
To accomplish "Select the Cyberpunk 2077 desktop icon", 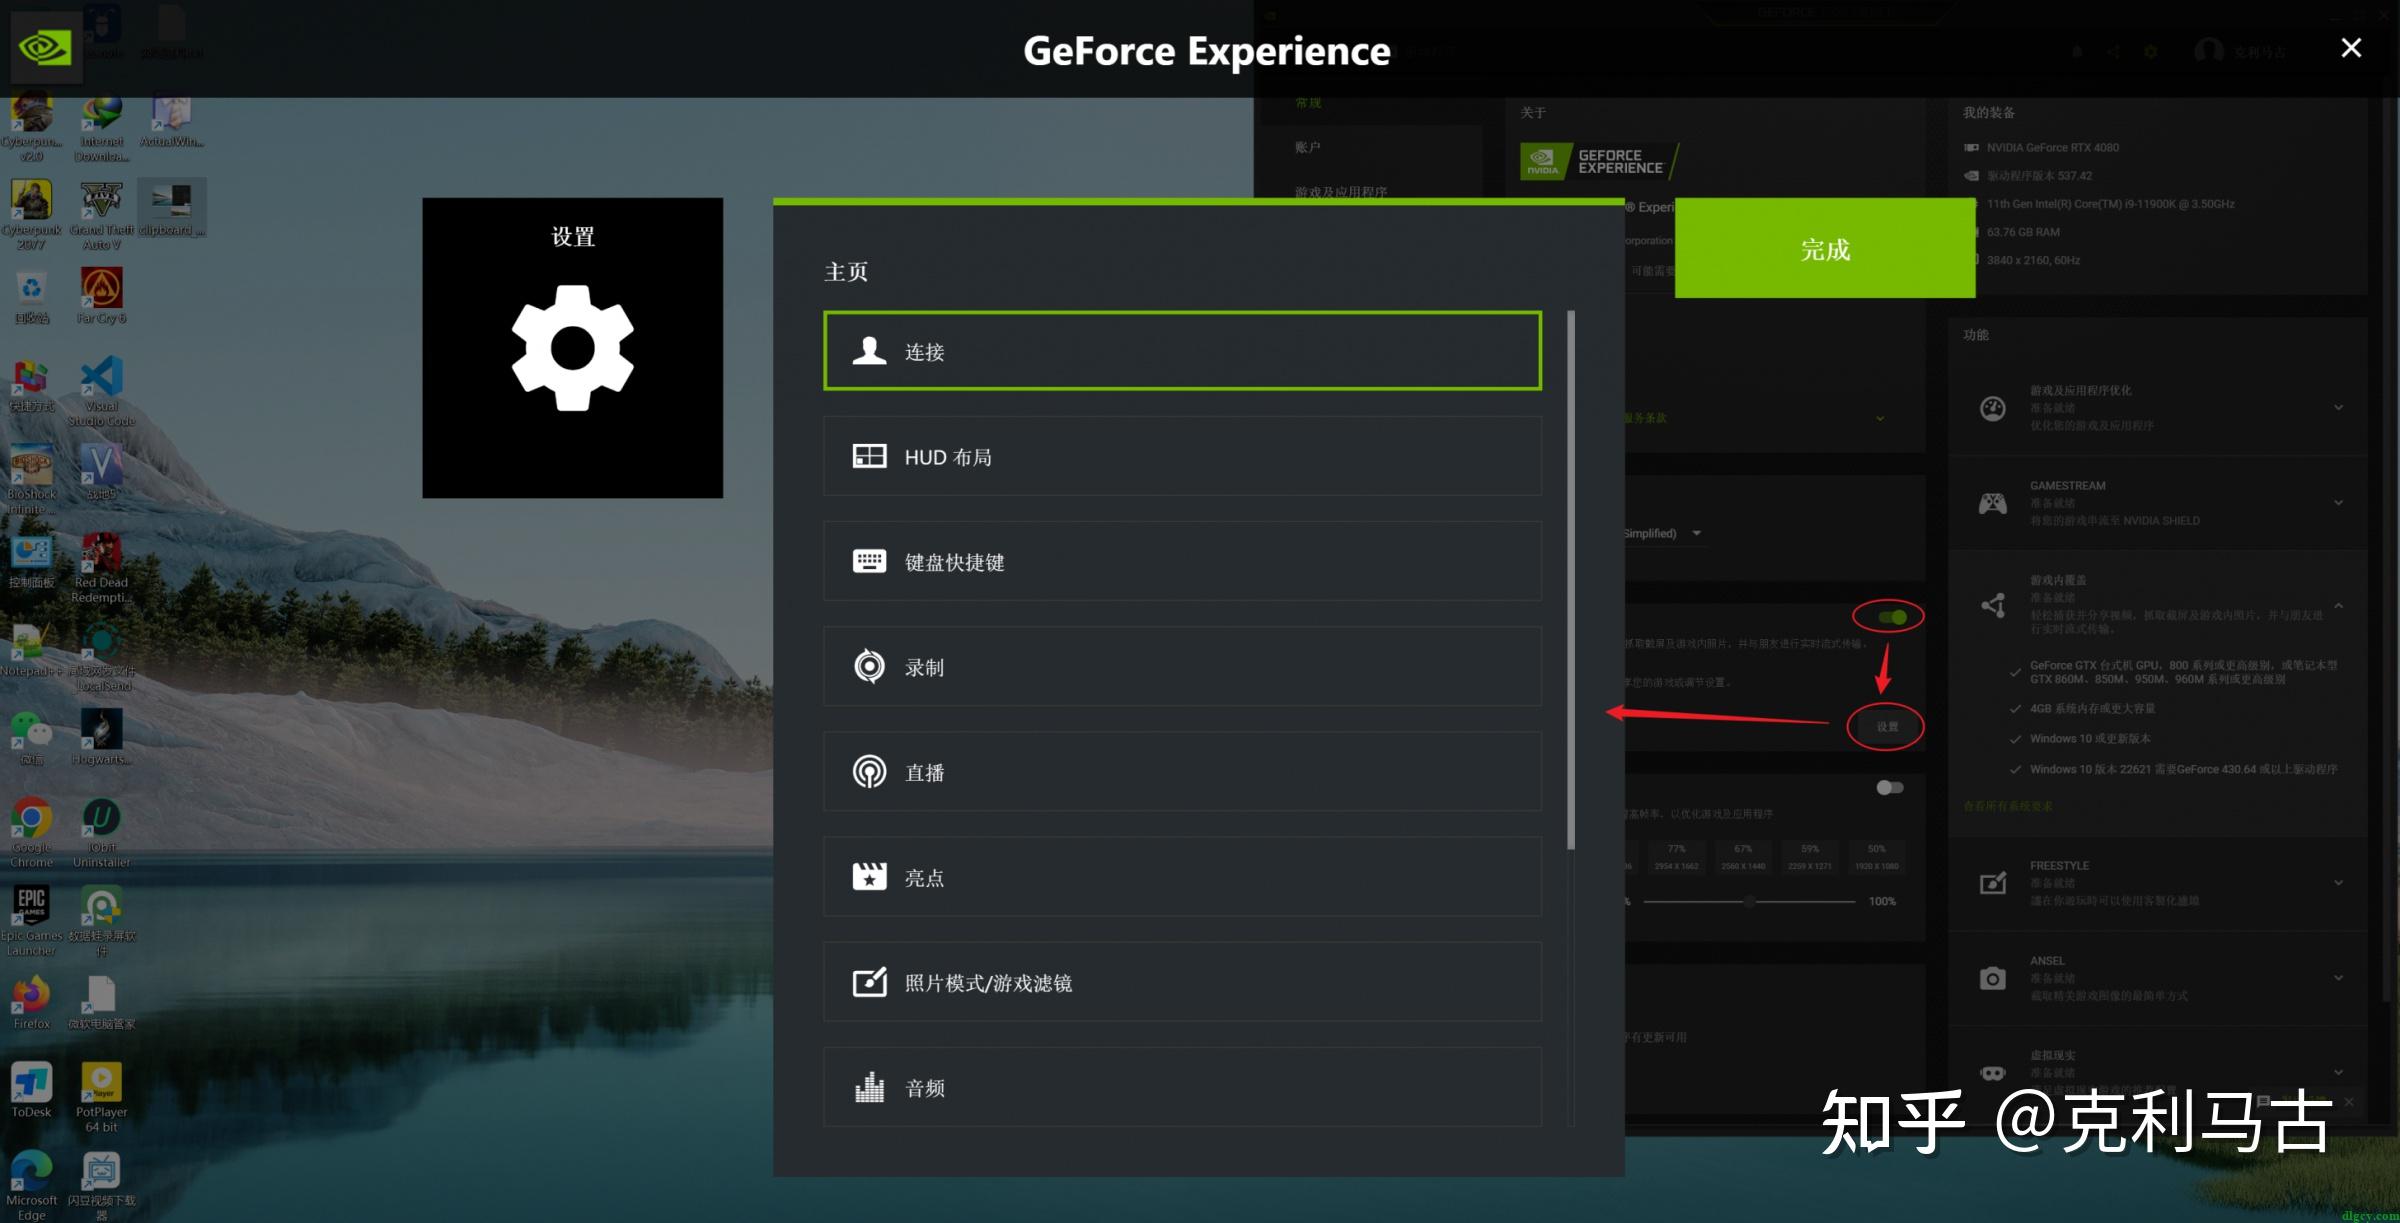I will pyautogui.click(x=31, y=215).
